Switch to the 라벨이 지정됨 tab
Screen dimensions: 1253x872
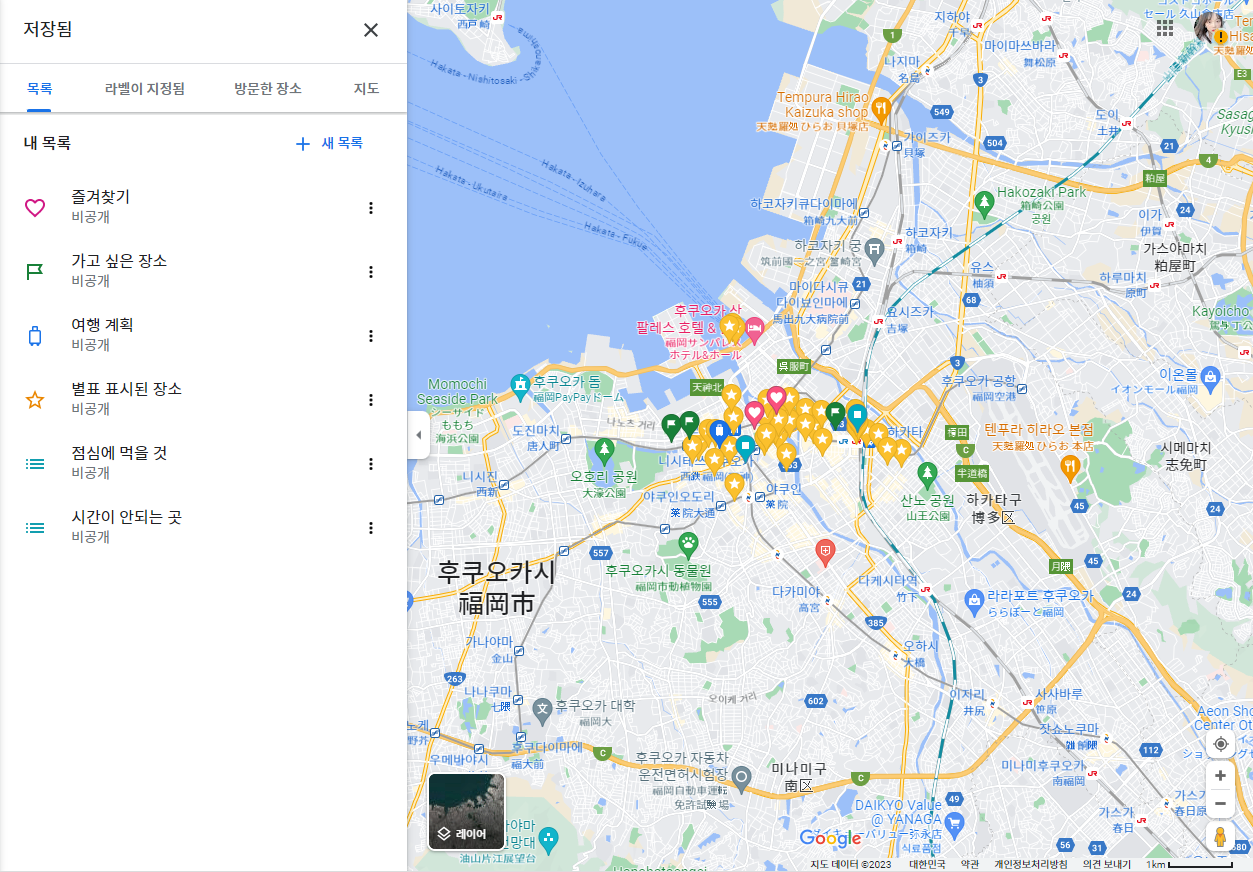pyautogui.click(x=145, y=88)
